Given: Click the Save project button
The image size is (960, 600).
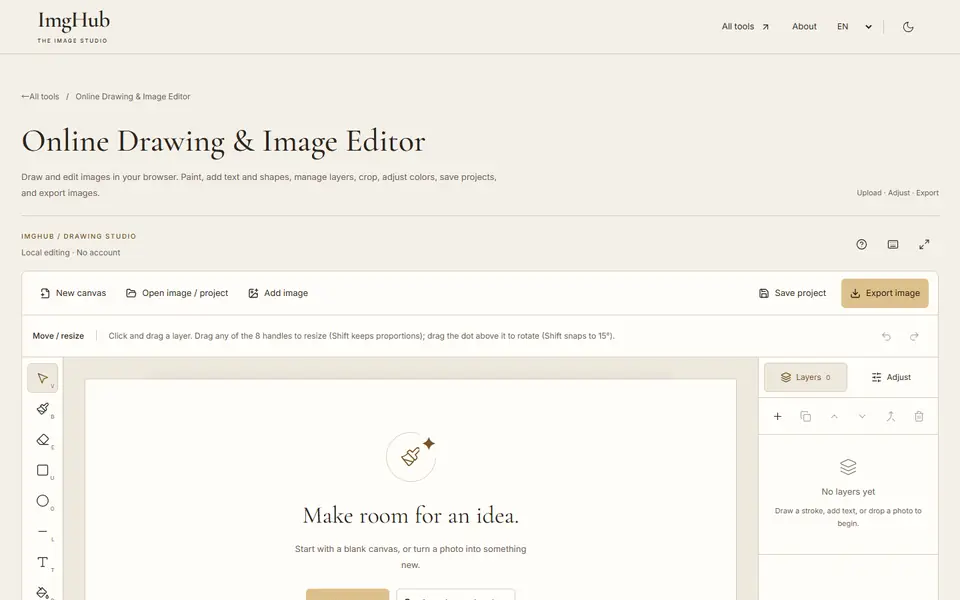Looking at the screenshot, I should tap(792, 293).
